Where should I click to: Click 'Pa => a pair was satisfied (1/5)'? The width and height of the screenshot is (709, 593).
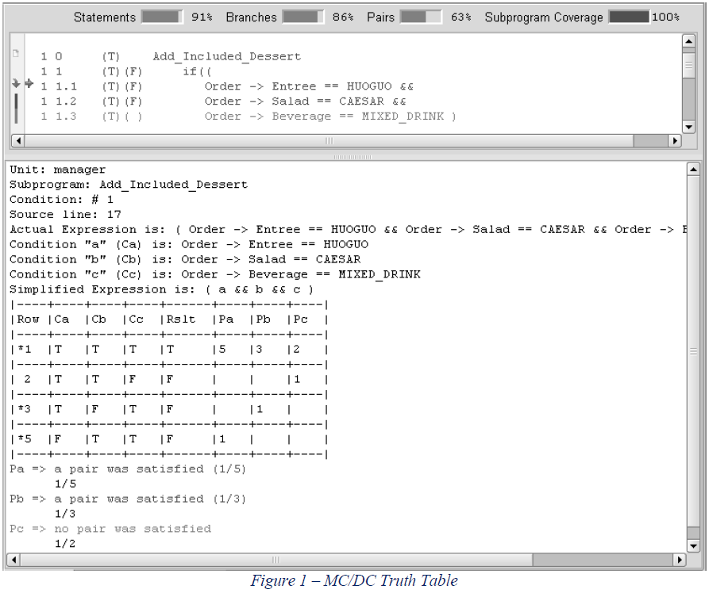[128, 469]
